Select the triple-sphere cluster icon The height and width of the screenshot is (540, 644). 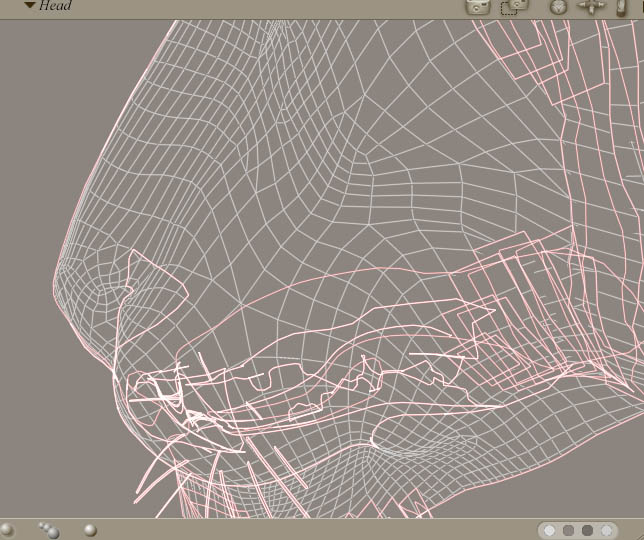point(48,530)
